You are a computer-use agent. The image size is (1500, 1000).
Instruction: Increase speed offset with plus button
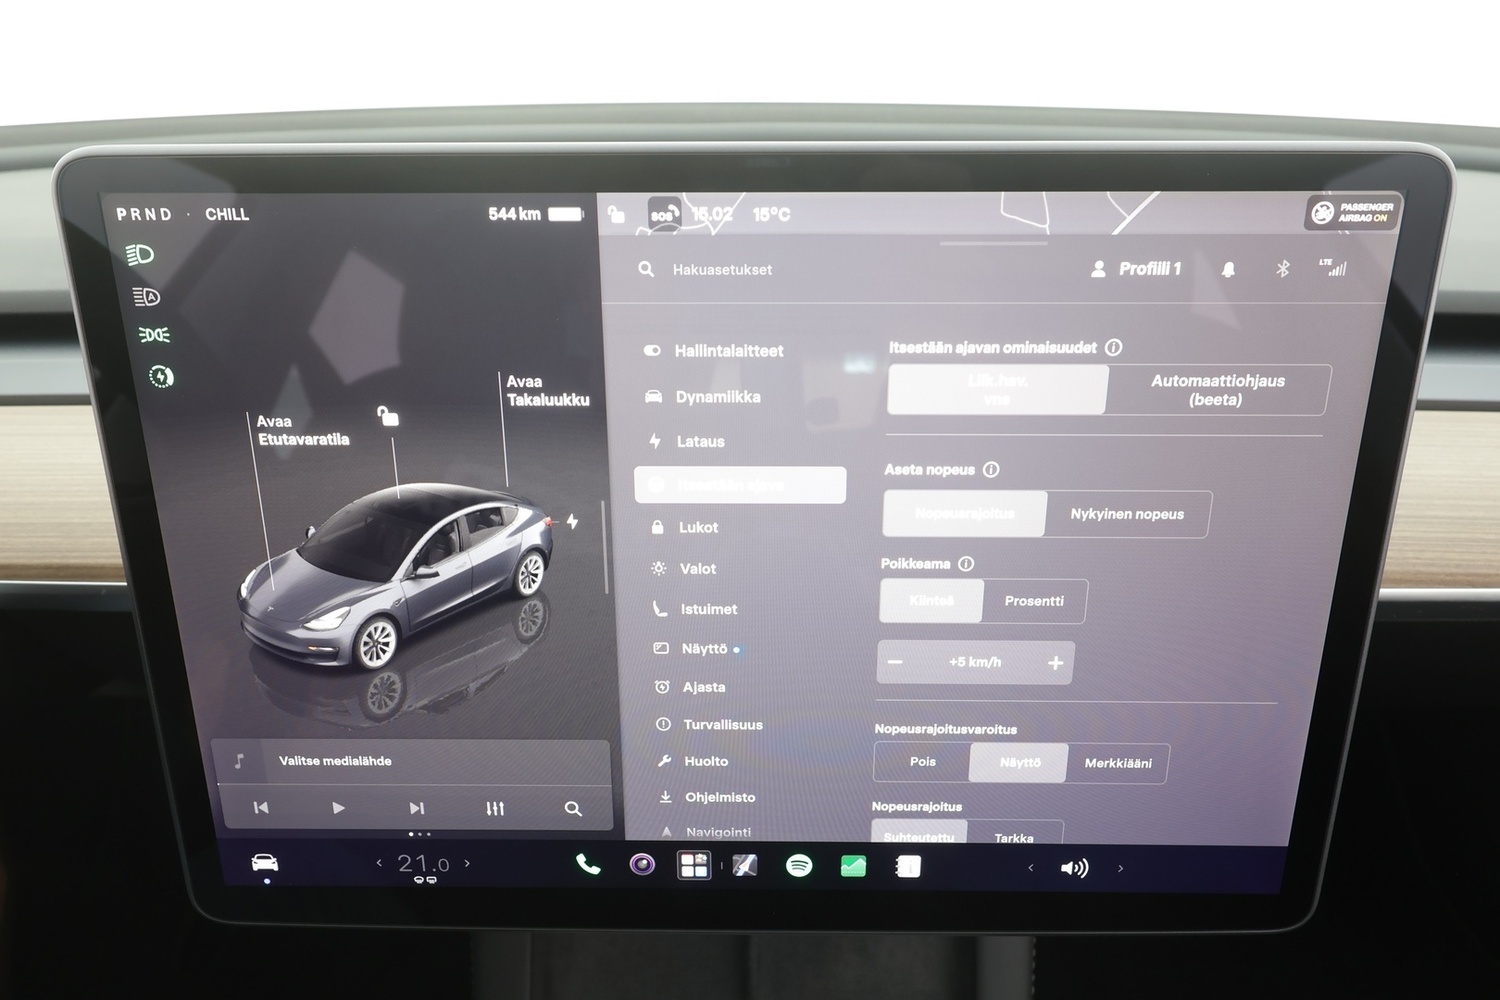pyautogui.click(x=1055, y=663)
